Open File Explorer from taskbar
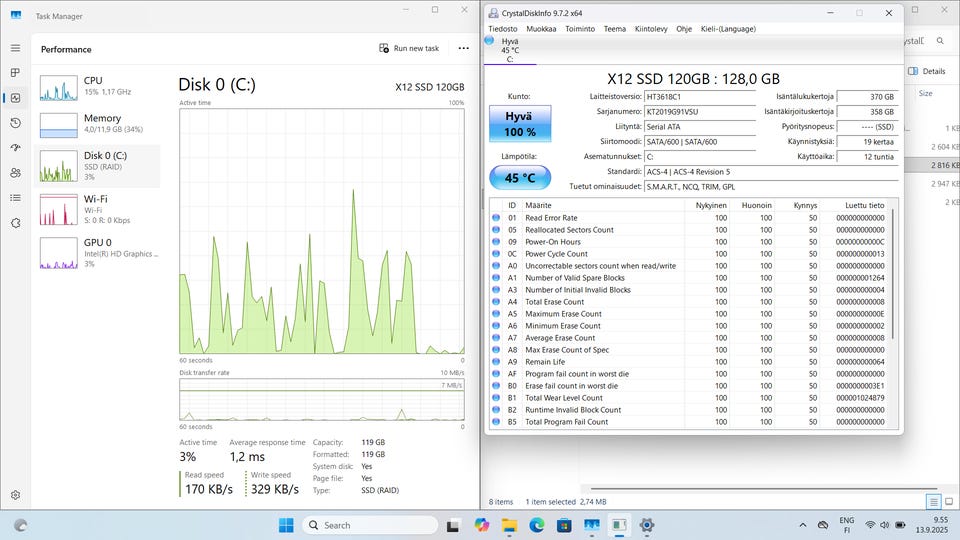Screen dimensions: 960x540 coord(509,525)
